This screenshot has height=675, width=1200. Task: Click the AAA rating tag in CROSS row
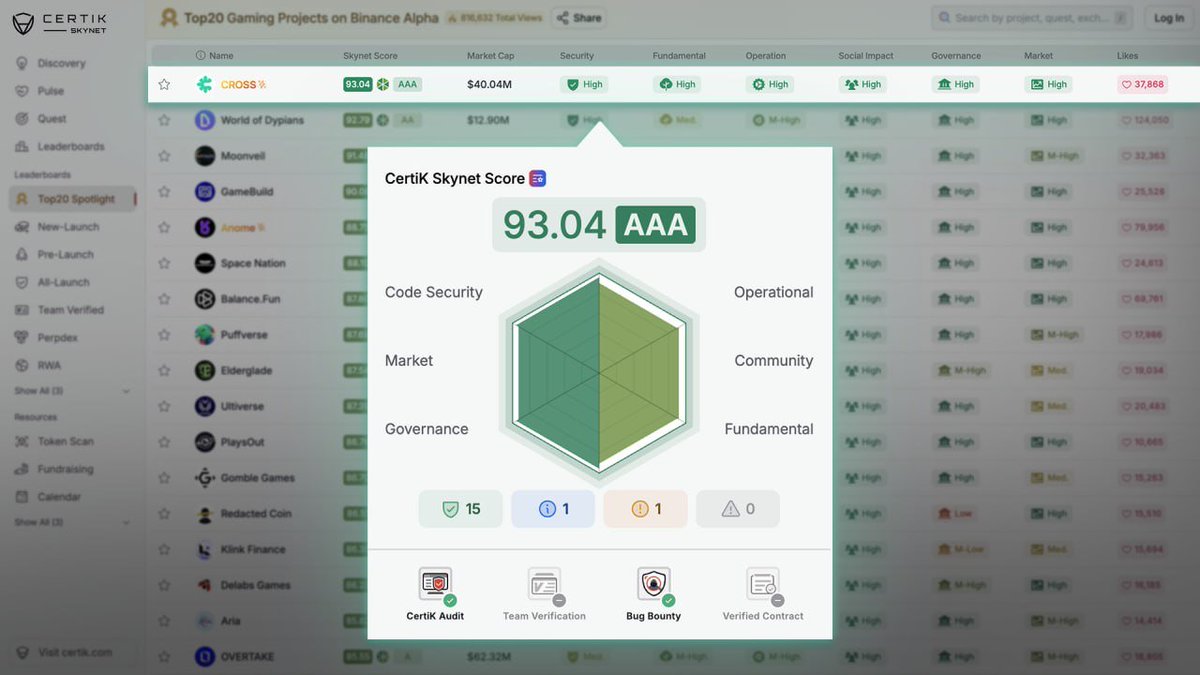coord(407,85)
